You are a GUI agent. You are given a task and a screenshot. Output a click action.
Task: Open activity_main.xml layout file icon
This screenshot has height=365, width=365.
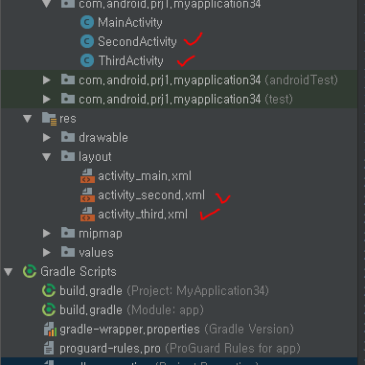87,176
